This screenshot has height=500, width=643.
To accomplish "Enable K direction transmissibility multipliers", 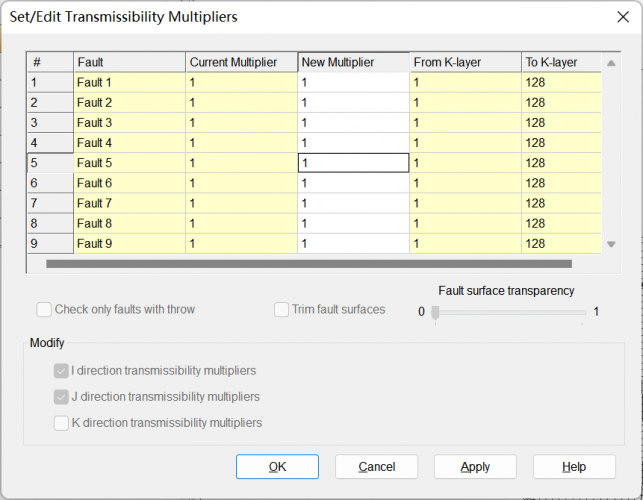I will [62, 423].
